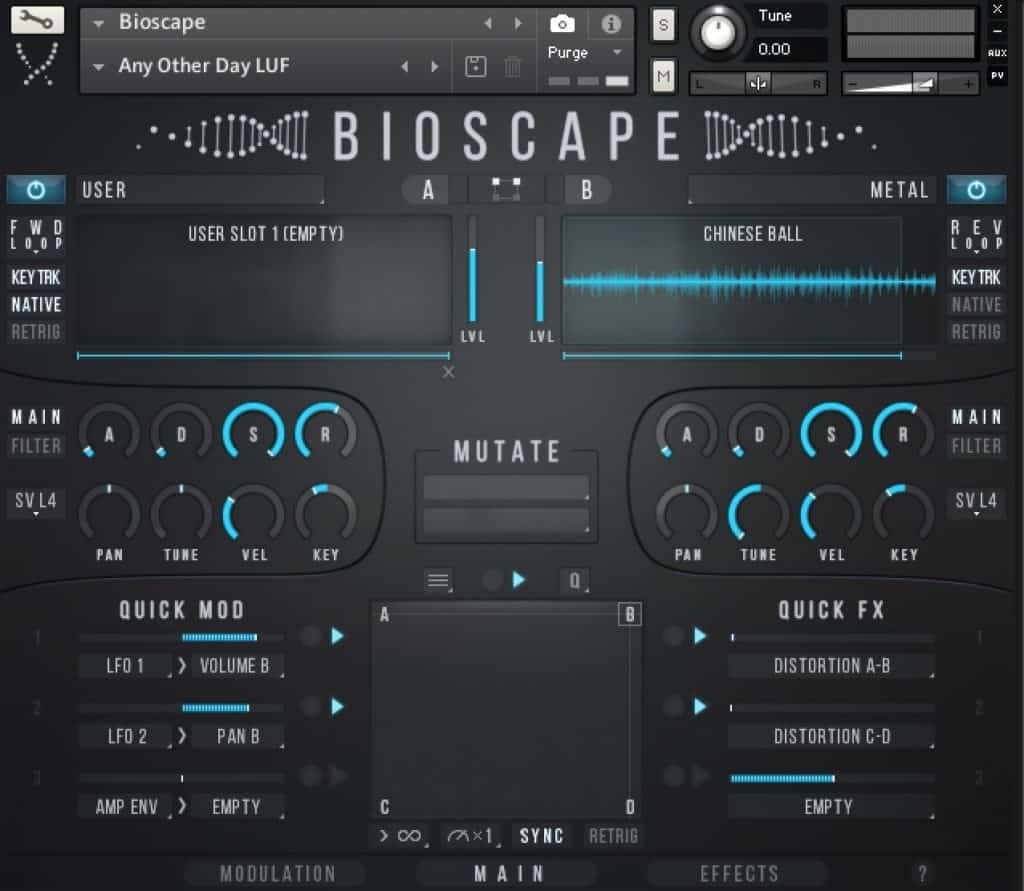This screenshot has height=891, width=1024.
Task: Toggle XY pad SYNC
Action: pos(541,836)
